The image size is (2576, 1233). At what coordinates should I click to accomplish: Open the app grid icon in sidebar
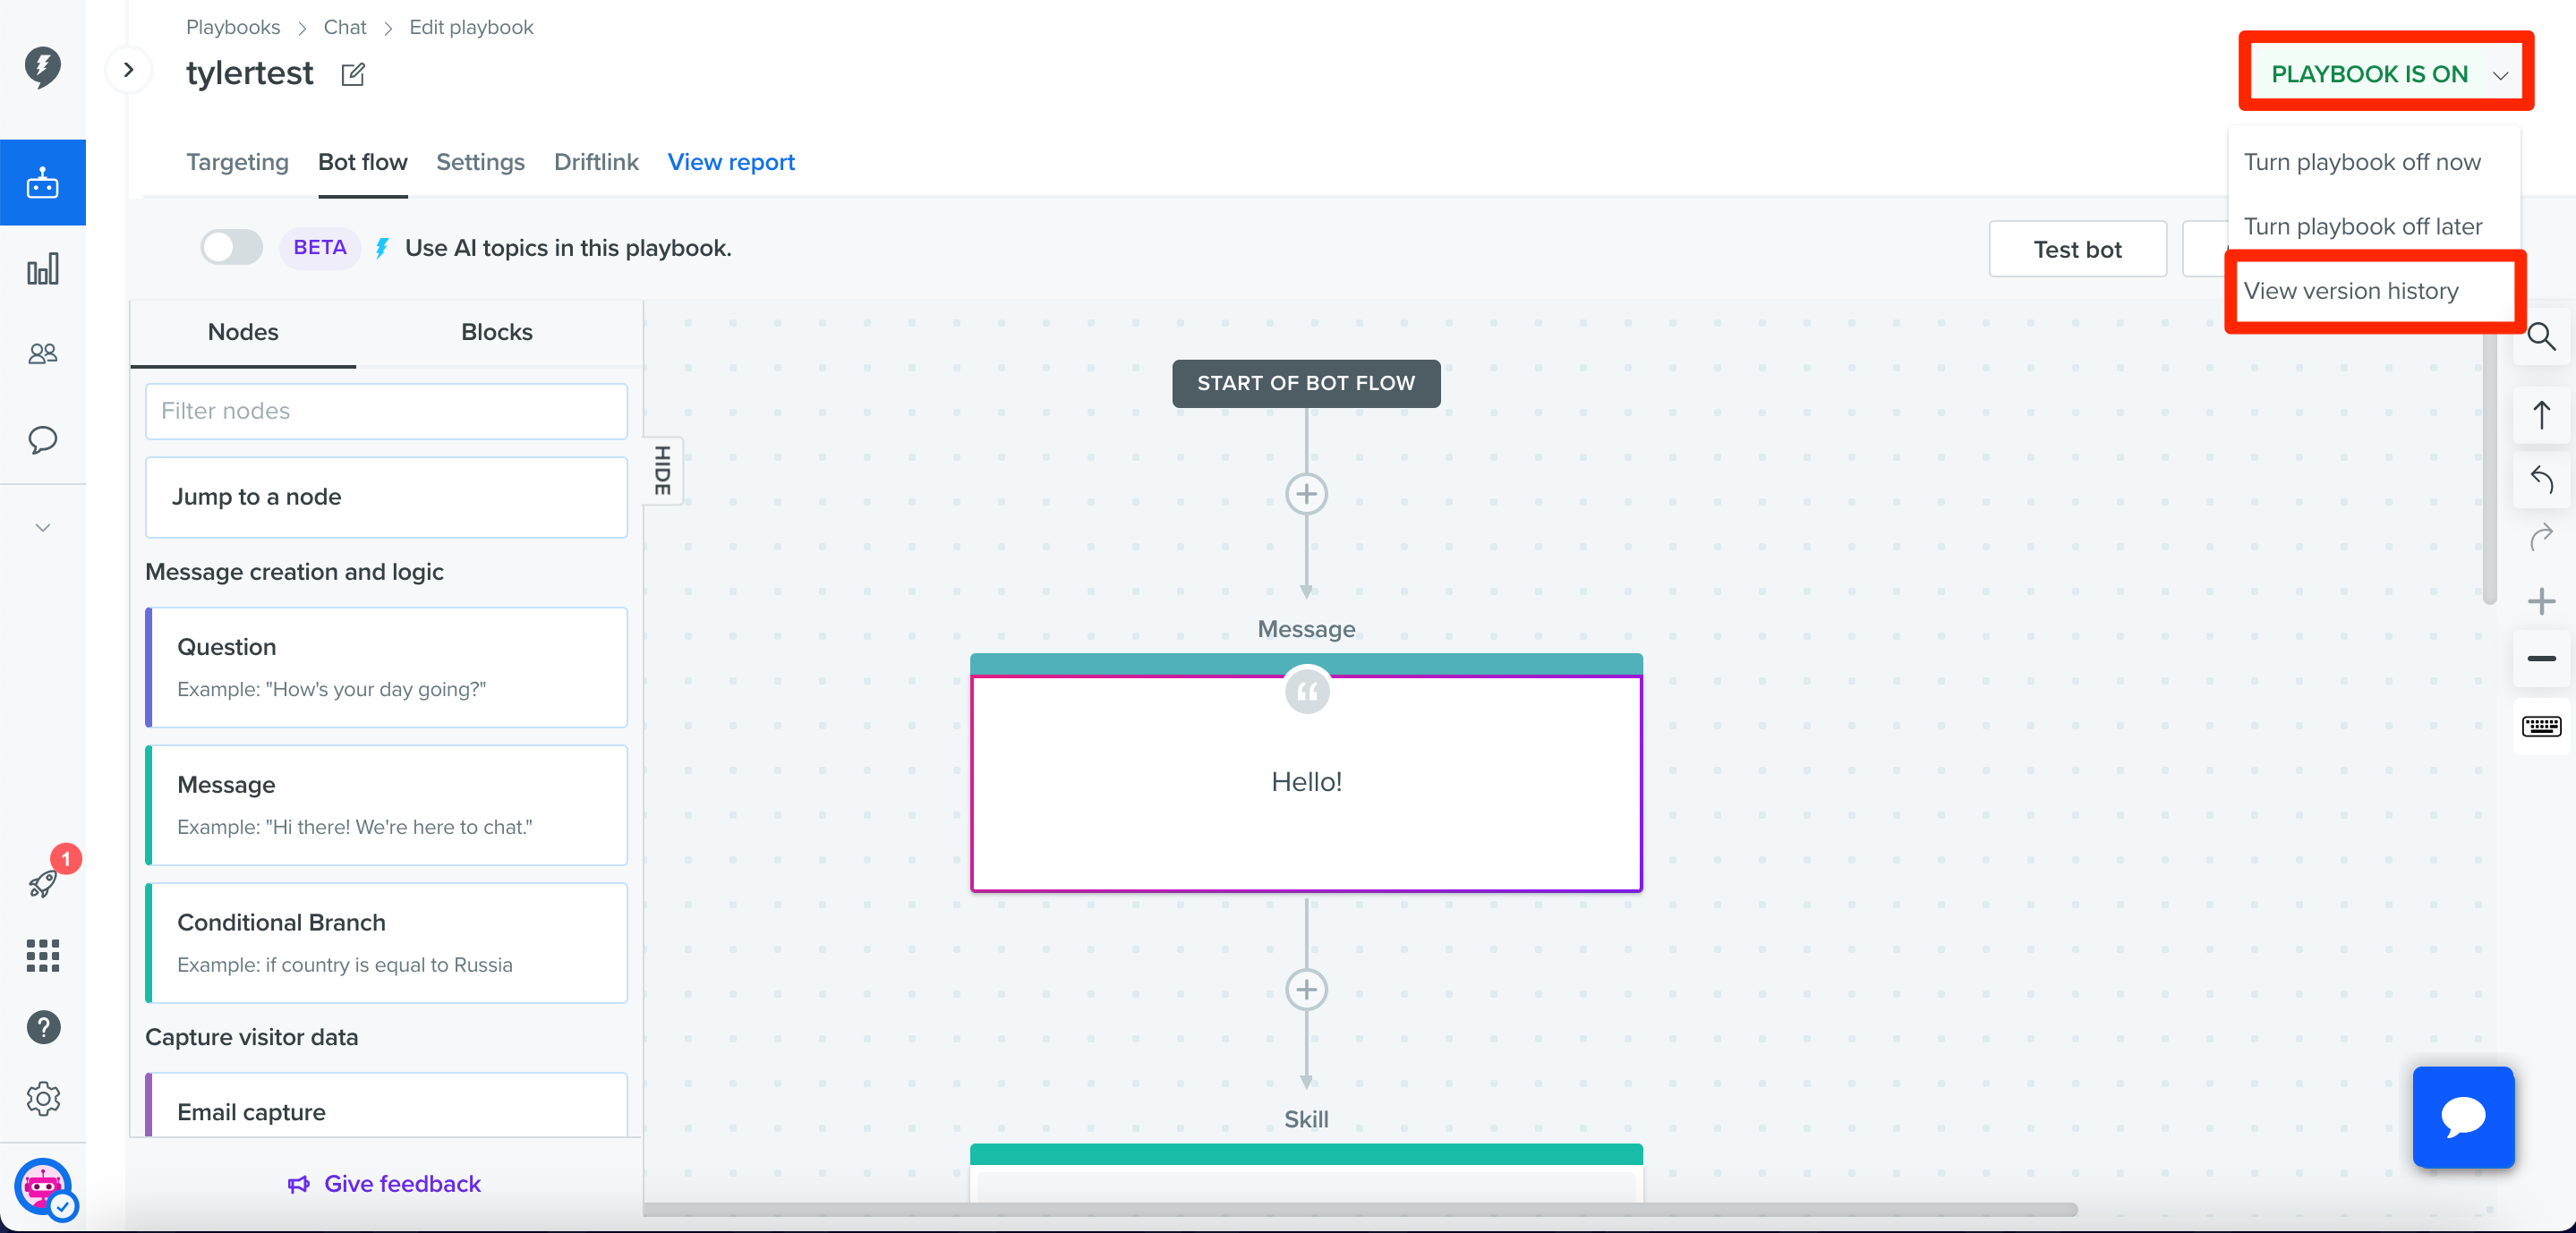(x=42, y=955)
